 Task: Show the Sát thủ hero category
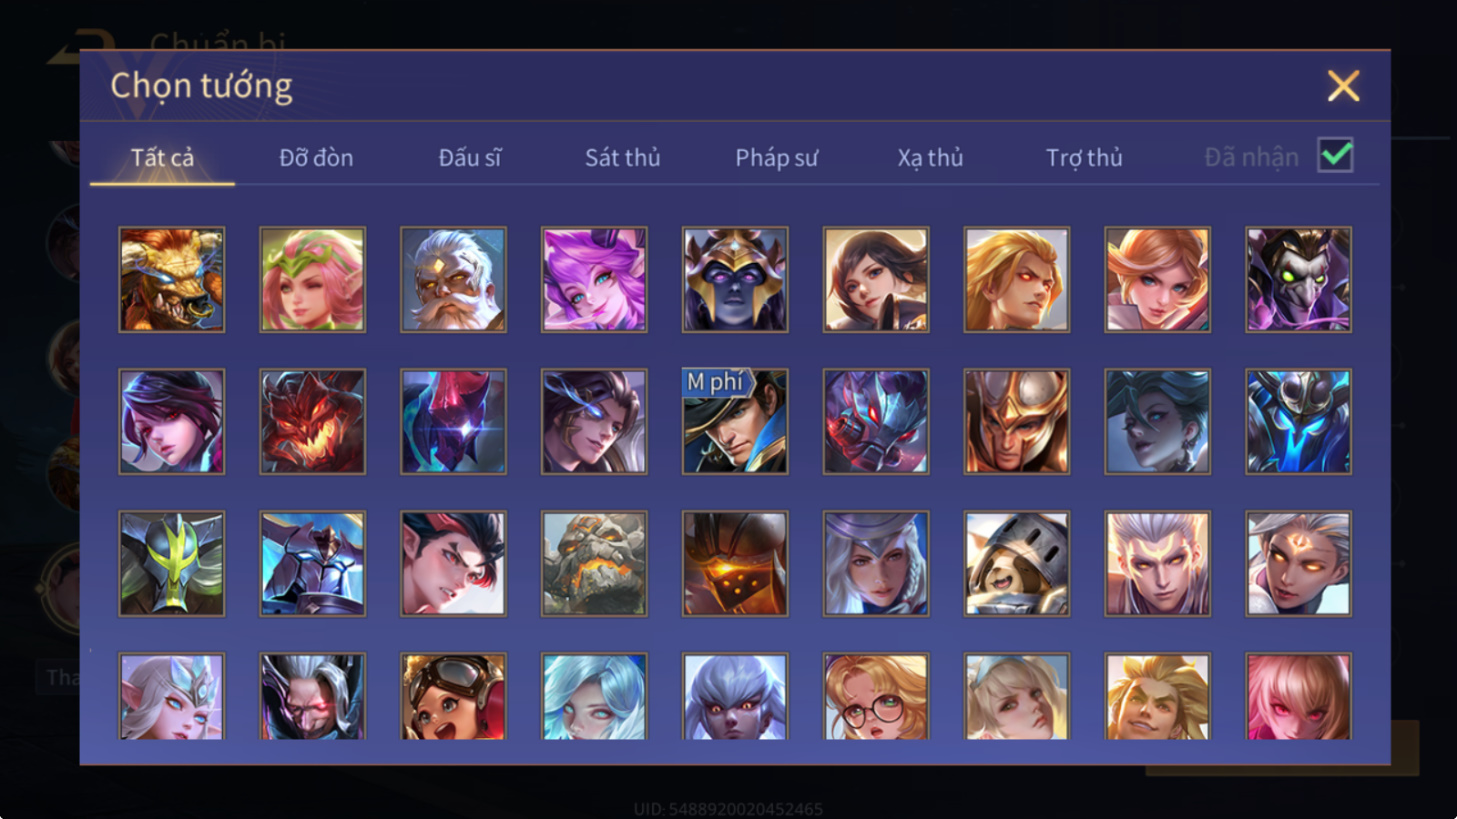(622, 158)
